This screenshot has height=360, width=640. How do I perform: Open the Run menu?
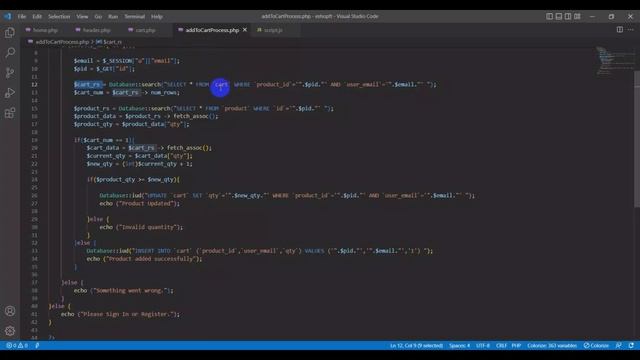113,16
